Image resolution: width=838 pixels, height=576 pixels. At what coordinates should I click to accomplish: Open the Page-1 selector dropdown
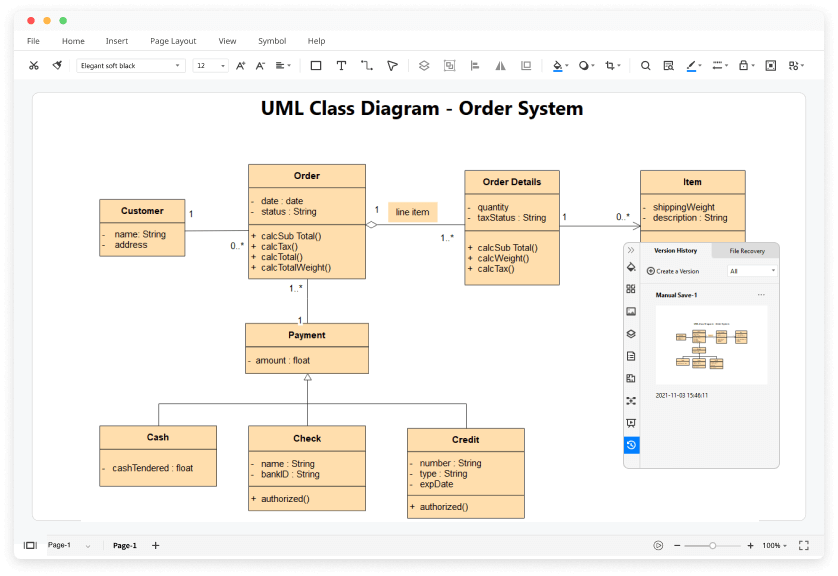(x=69, y=546)
